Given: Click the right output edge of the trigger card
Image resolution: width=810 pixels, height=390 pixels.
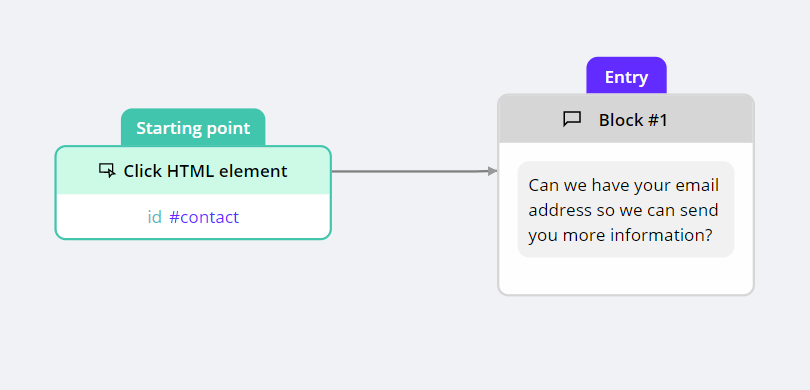Looking at the screenshot, I should 331,171.
